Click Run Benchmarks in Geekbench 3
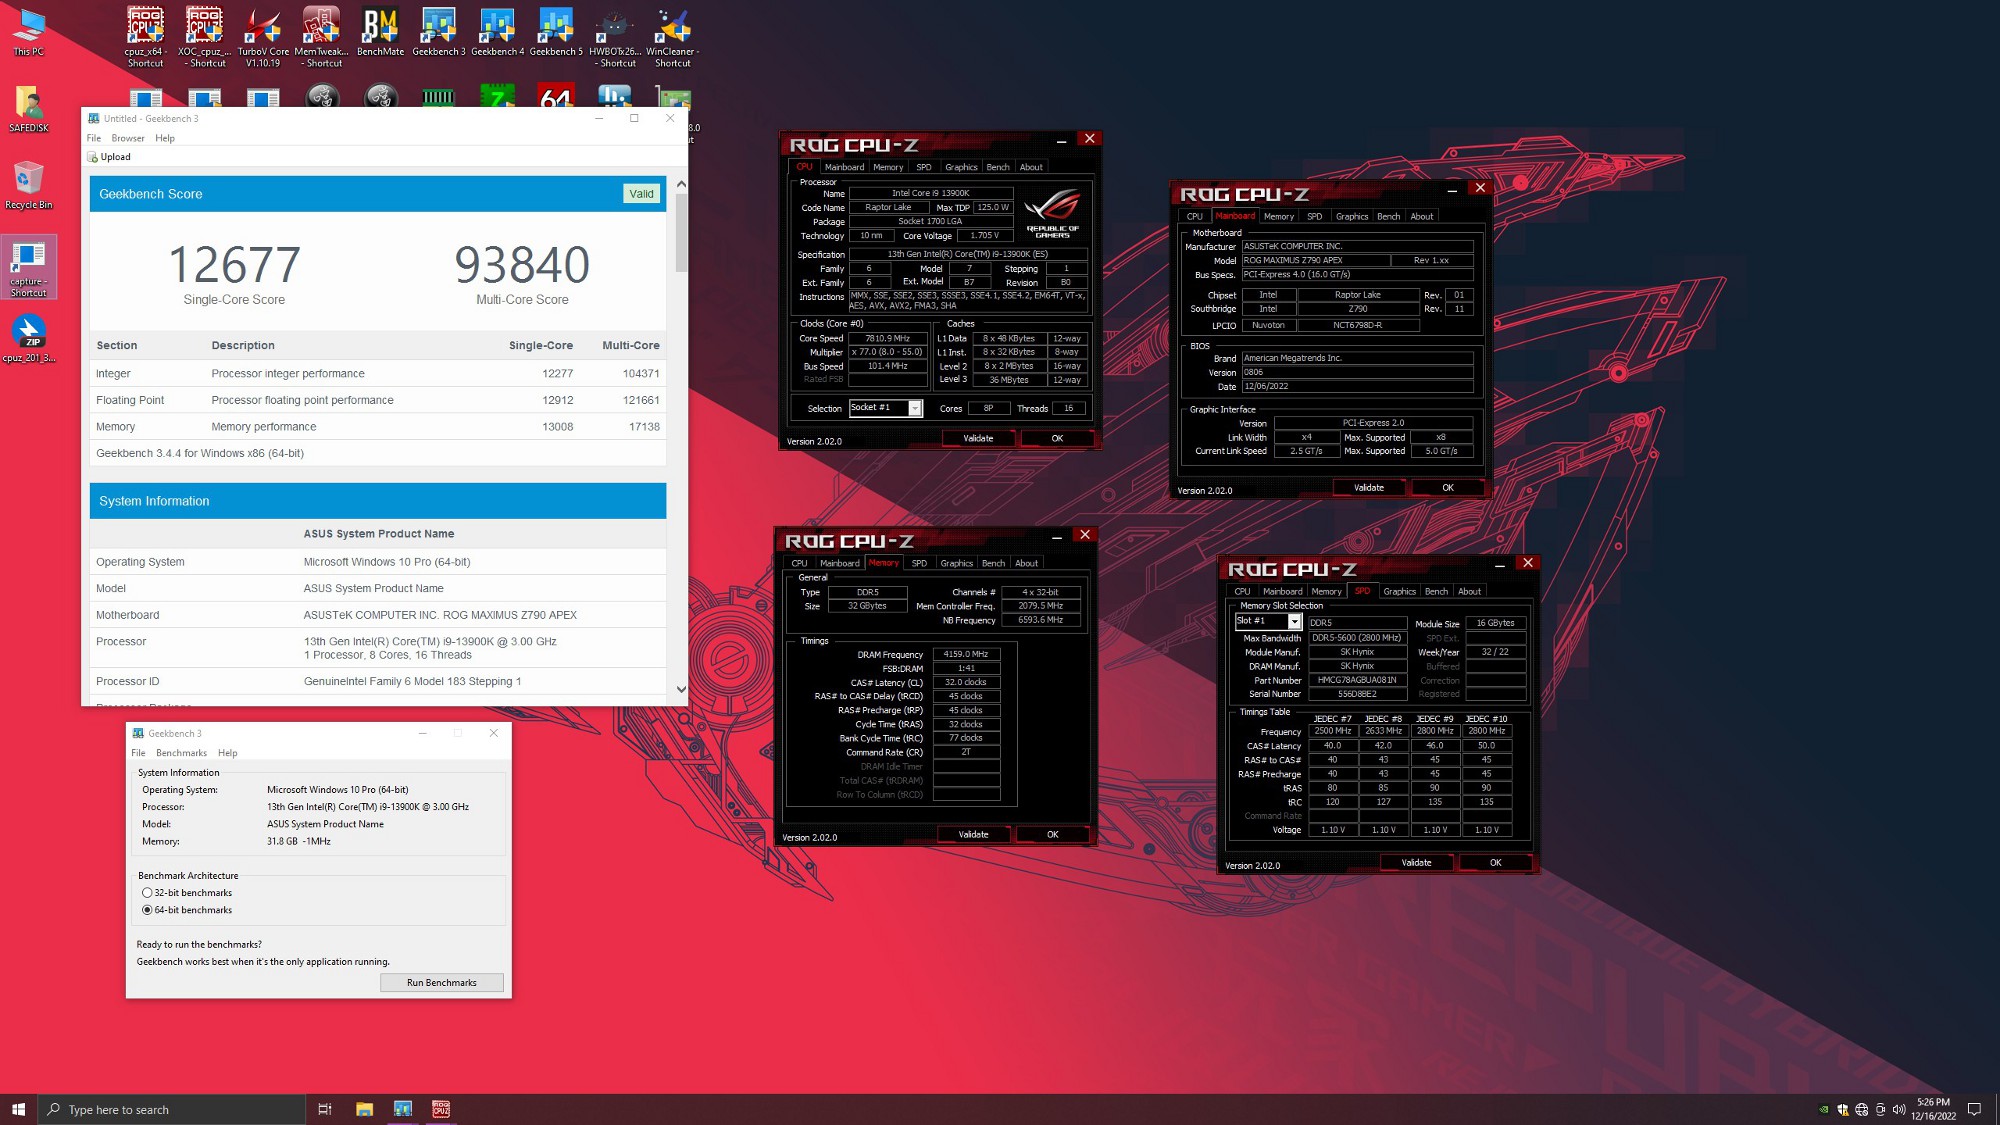The width and height of the screenshot is (2000, 1125). [441, 983]
